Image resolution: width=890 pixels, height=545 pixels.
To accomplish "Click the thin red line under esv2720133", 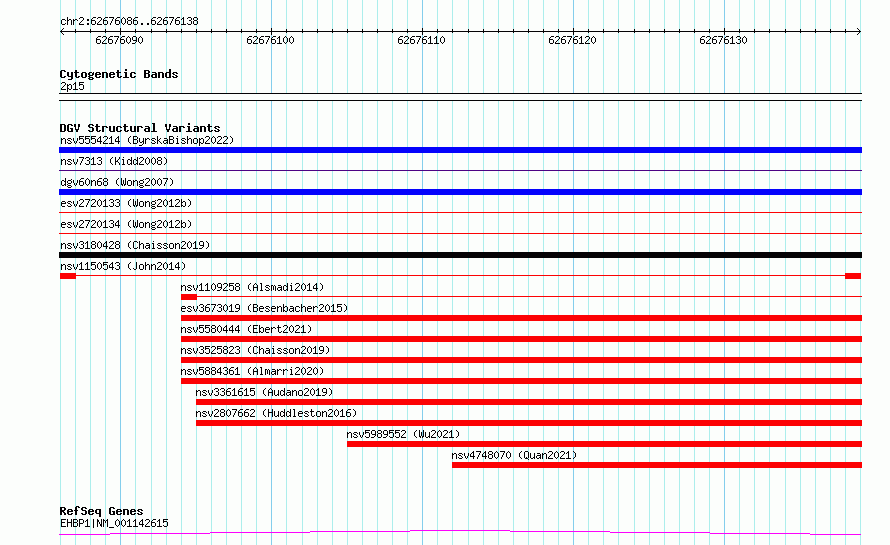I will (x=460, y=212).
